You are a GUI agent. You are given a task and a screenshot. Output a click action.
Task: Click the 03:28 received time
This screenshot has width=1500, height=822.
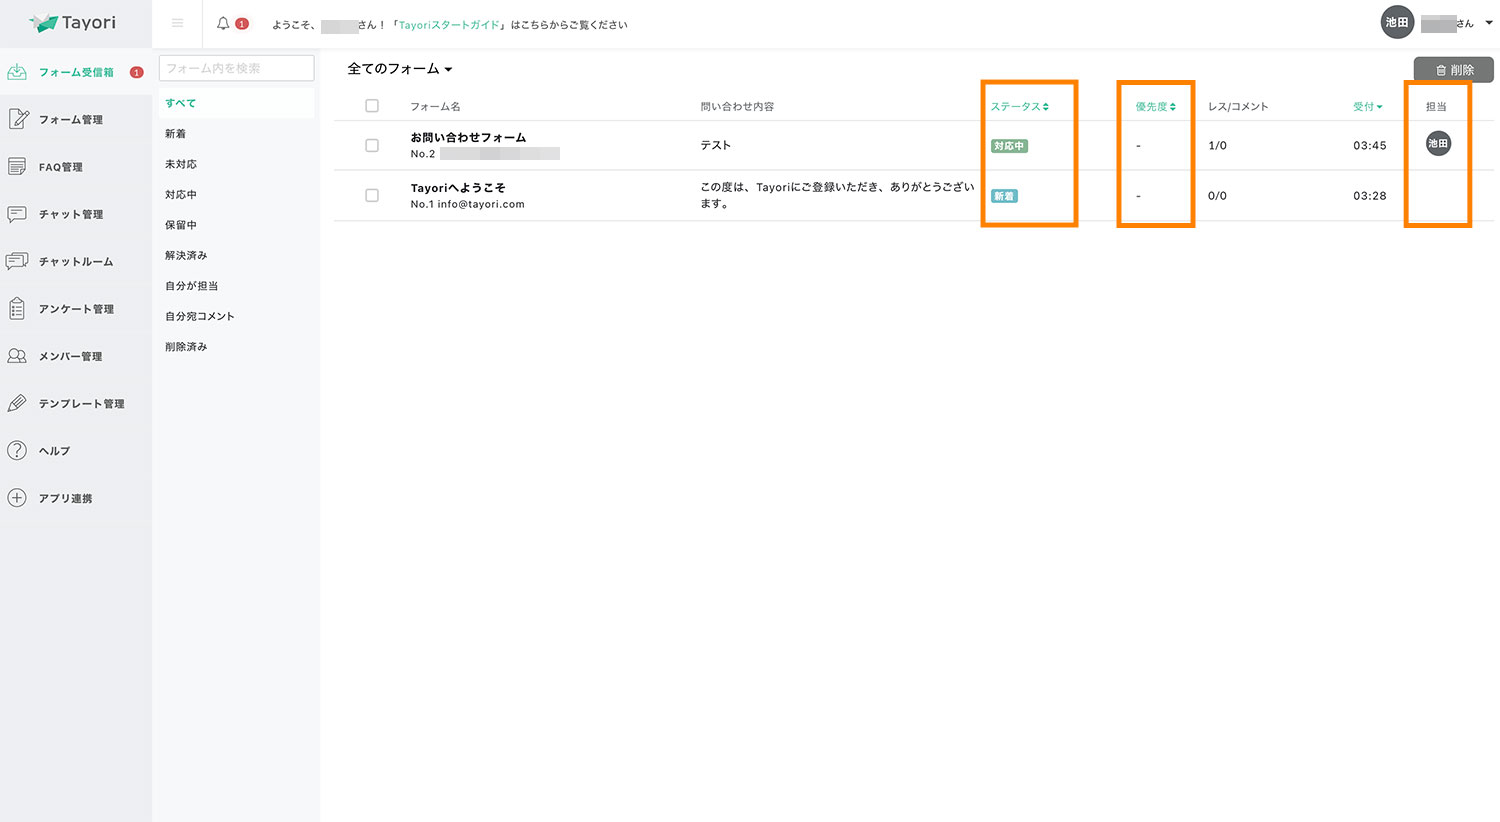coord(1369,196)
